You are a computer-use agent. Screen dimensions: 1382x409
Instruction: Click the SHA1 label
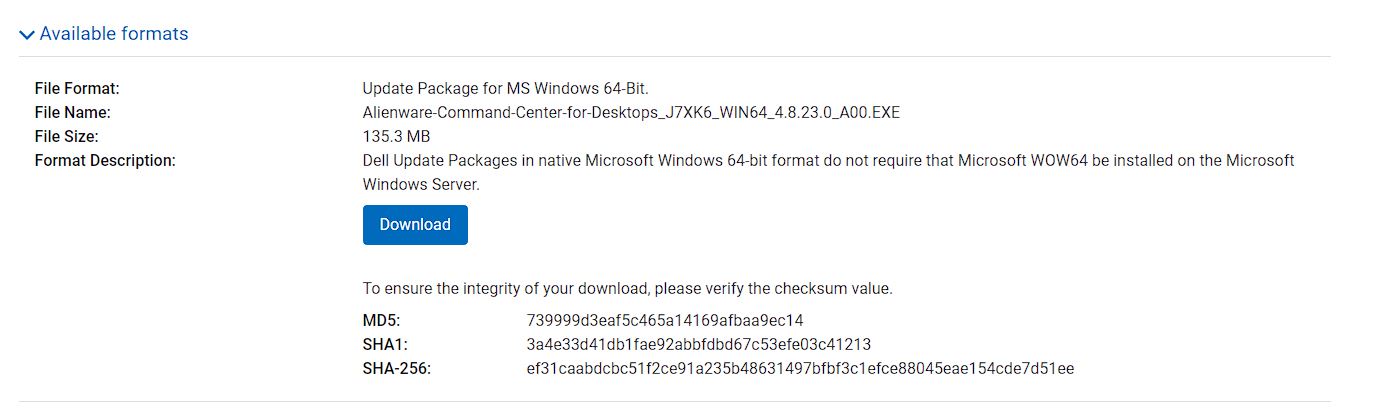(383, 345)
